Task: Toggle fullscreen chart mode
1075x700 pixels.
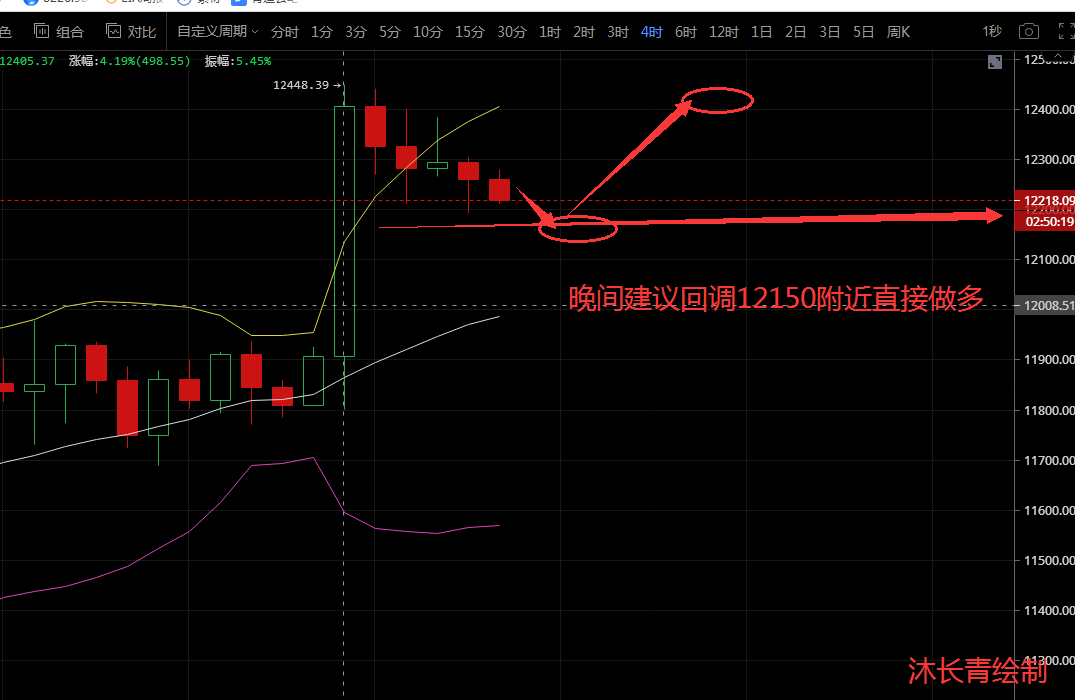Action: pyautogui.click(x=1067, y=32)
